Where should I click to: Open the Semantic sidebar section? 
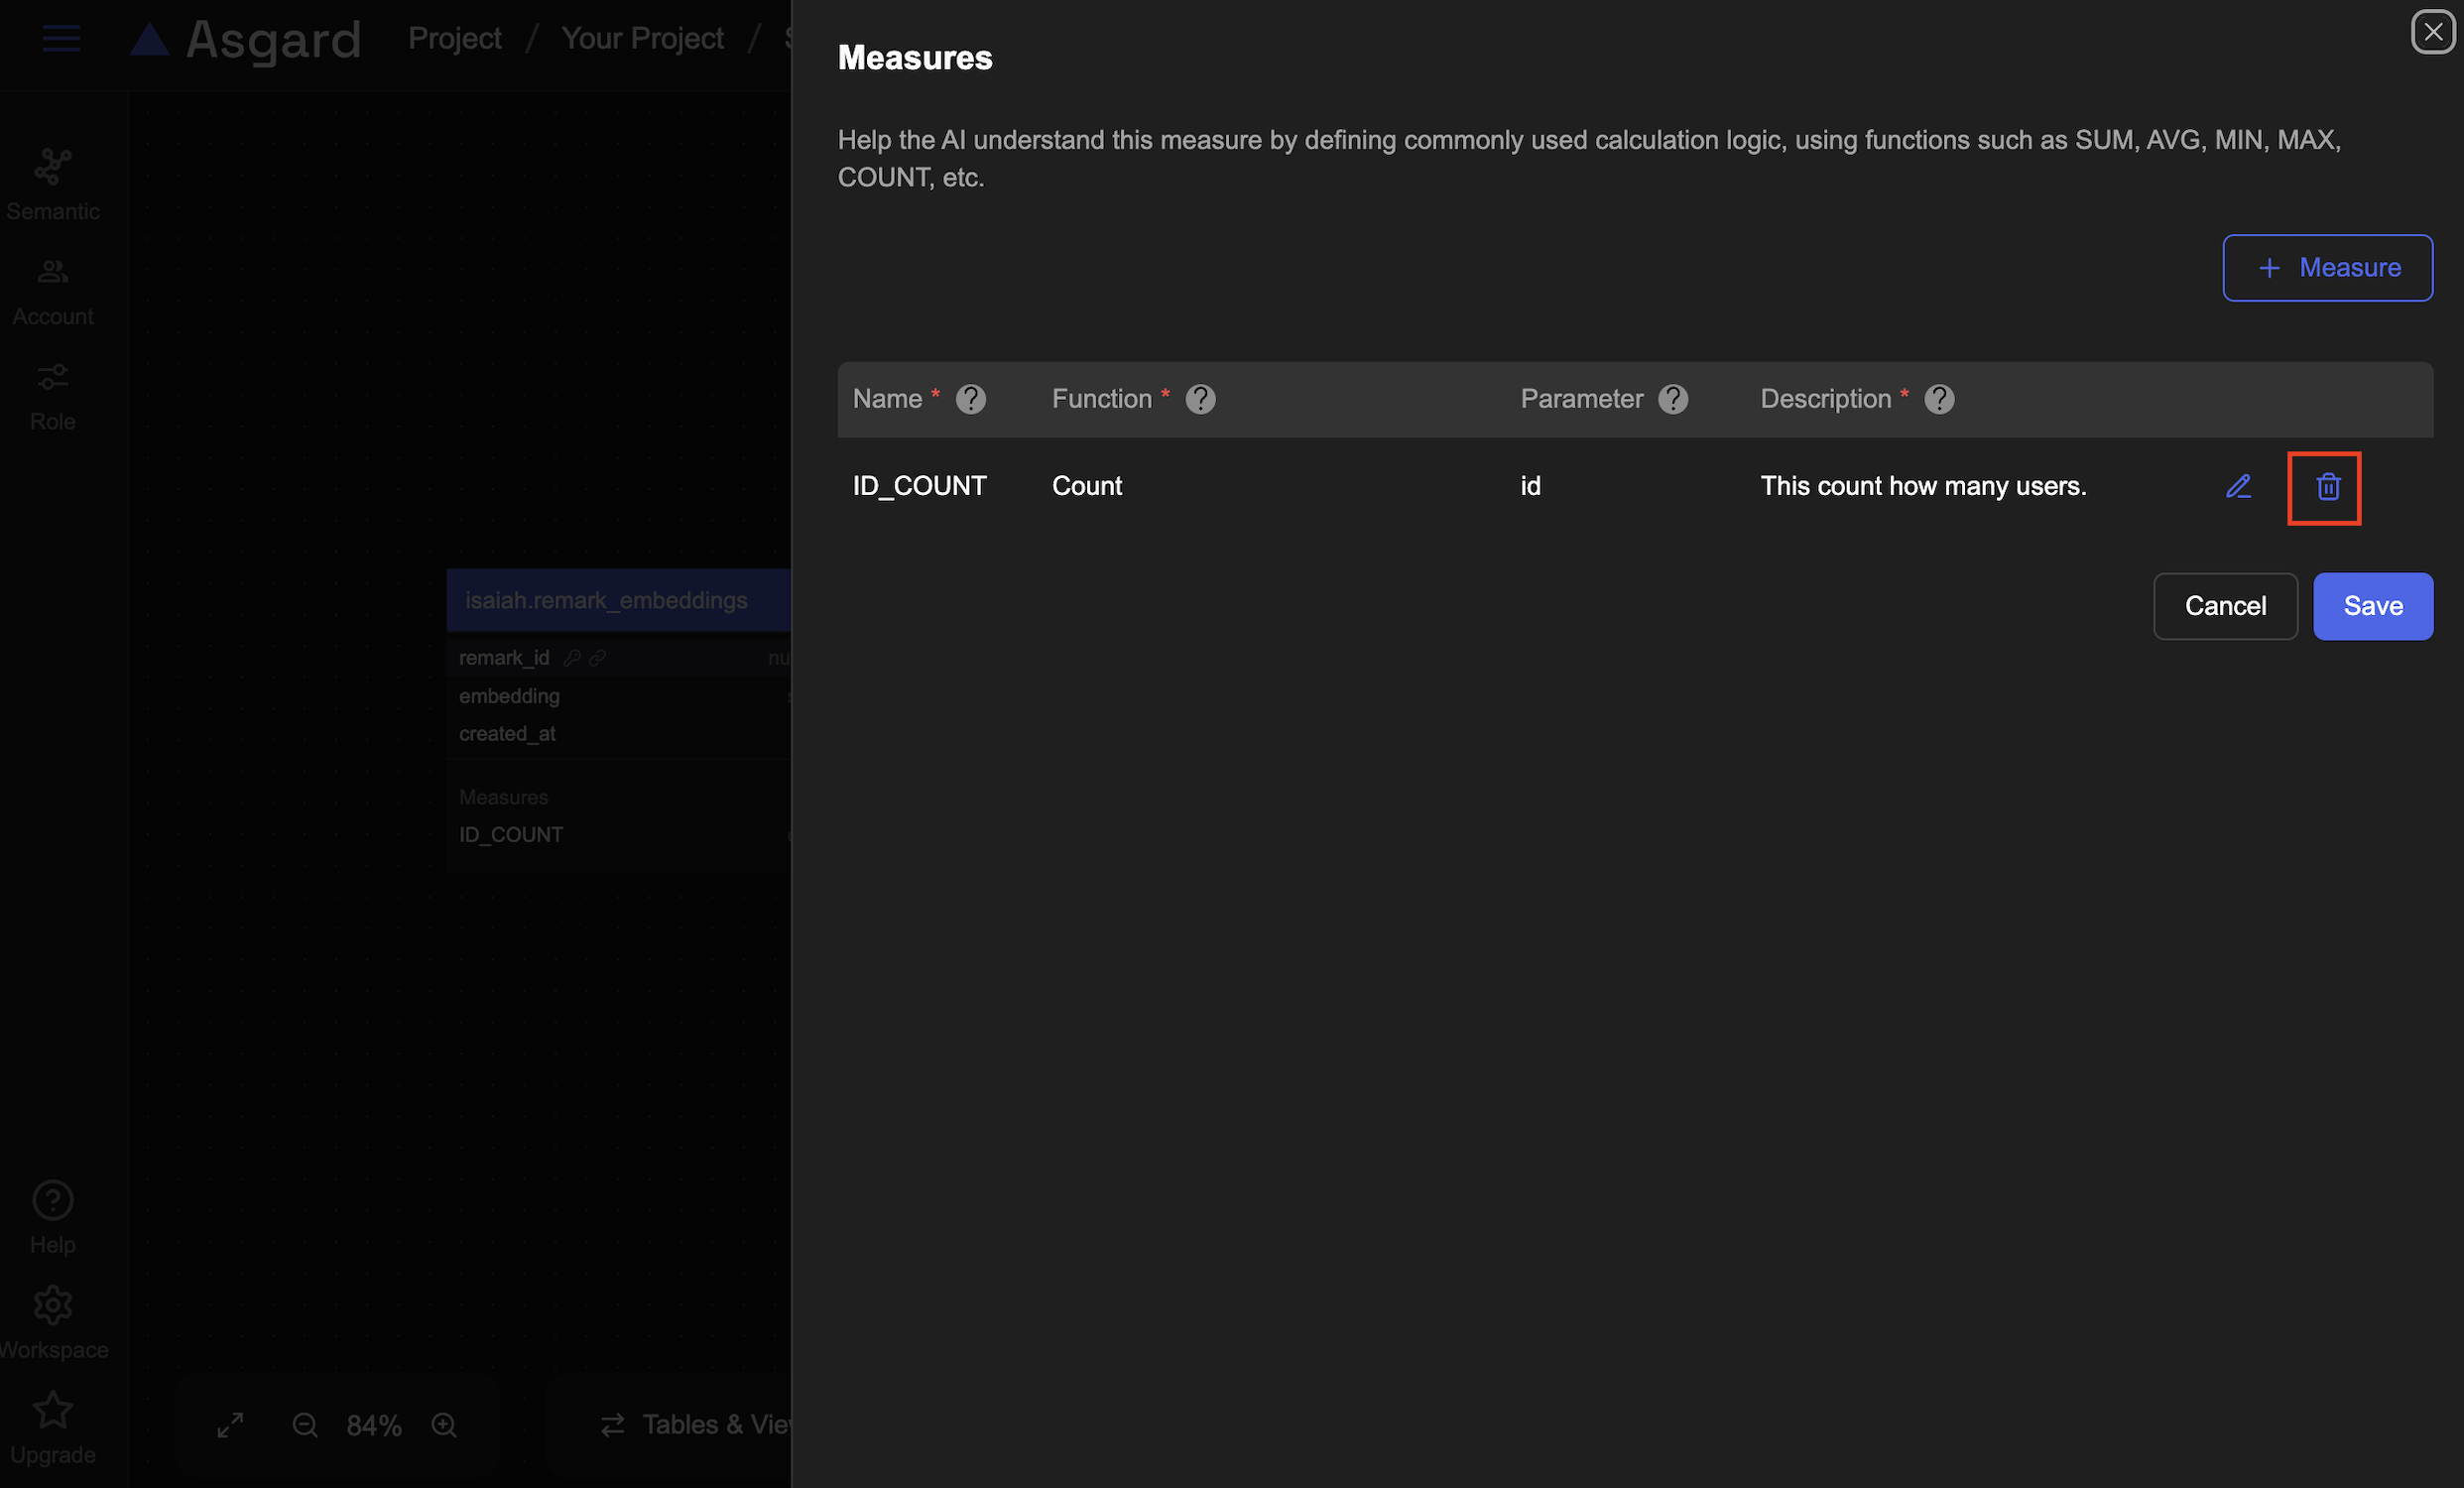[53, 184]
